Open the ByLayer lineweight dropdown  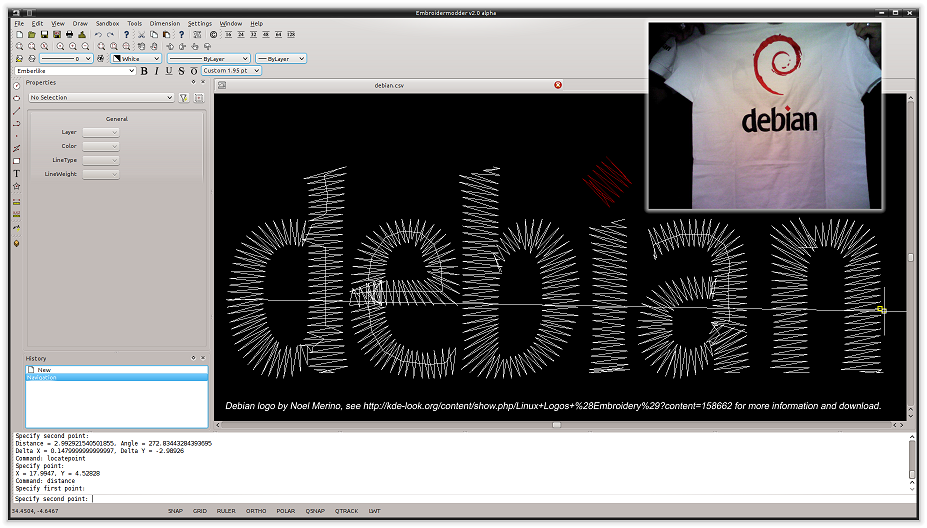tap(280, 59)
